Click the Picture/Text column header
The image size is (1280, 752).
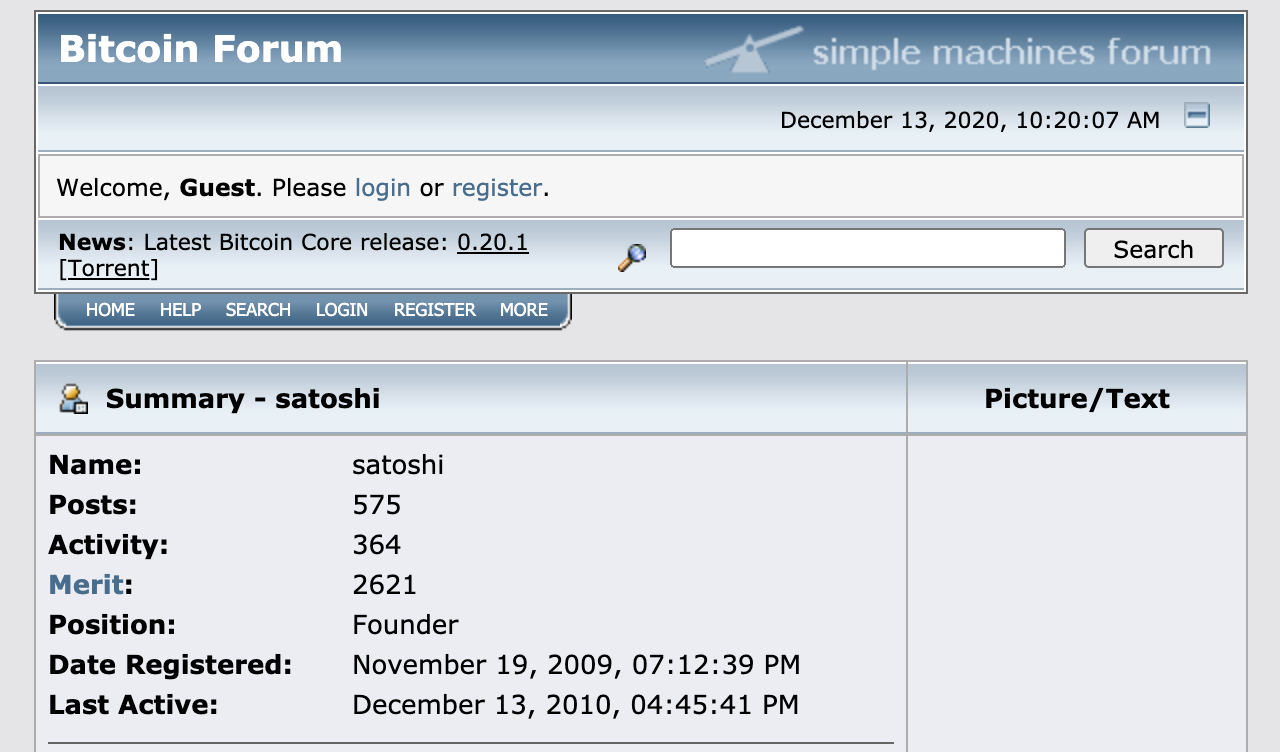1077,398
